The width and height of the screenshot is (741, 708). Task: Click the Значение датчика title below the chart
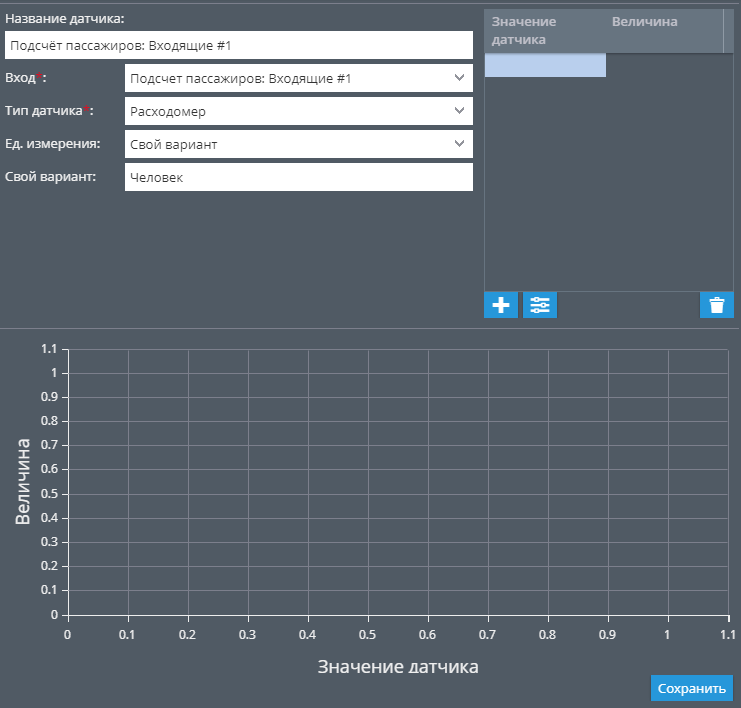coord(398,666)
